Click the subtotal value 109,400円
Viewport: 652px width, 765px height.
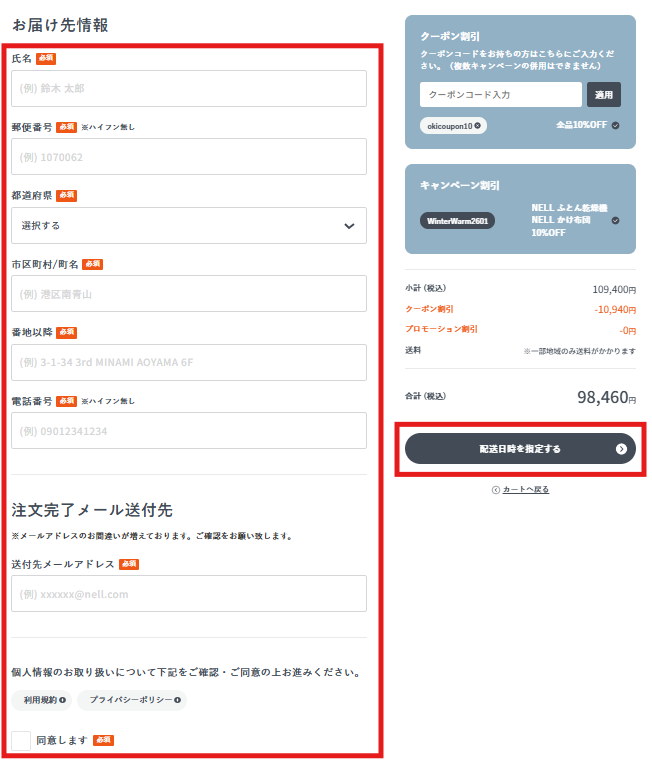(614, 290)
